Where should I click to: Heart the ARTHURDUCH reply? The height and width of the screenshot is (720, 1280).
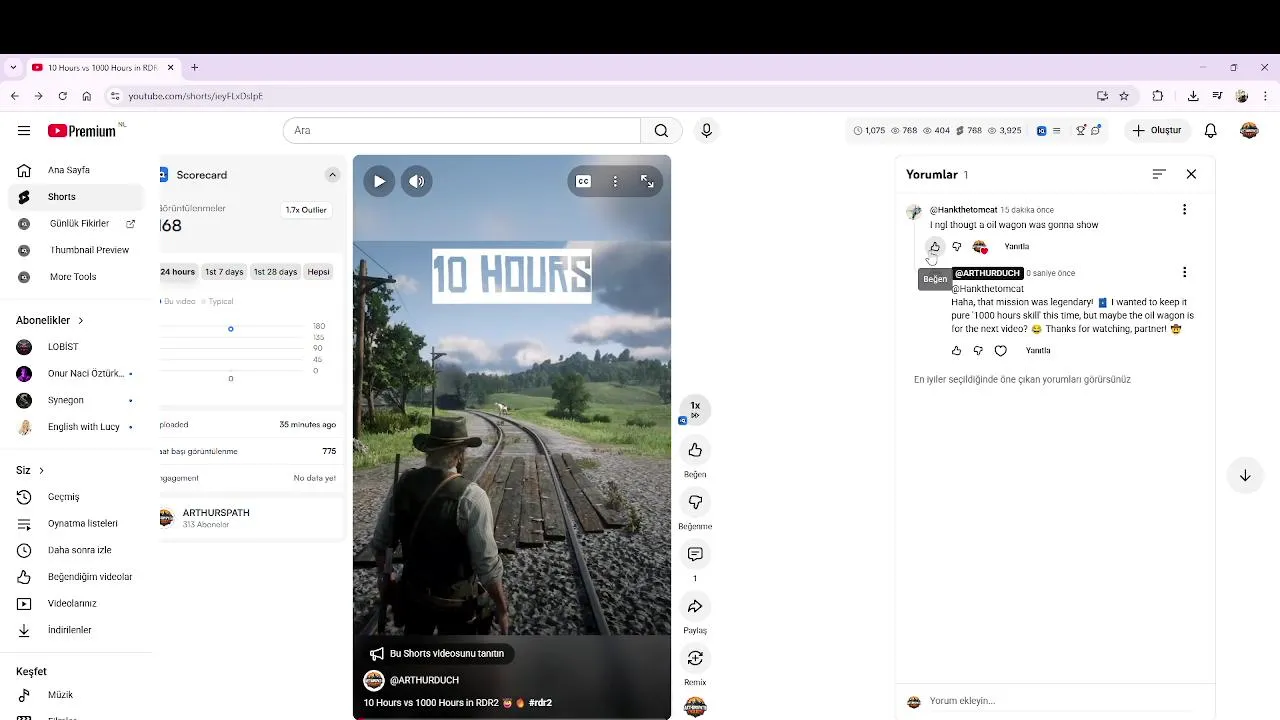click(x=1001, y=351)
